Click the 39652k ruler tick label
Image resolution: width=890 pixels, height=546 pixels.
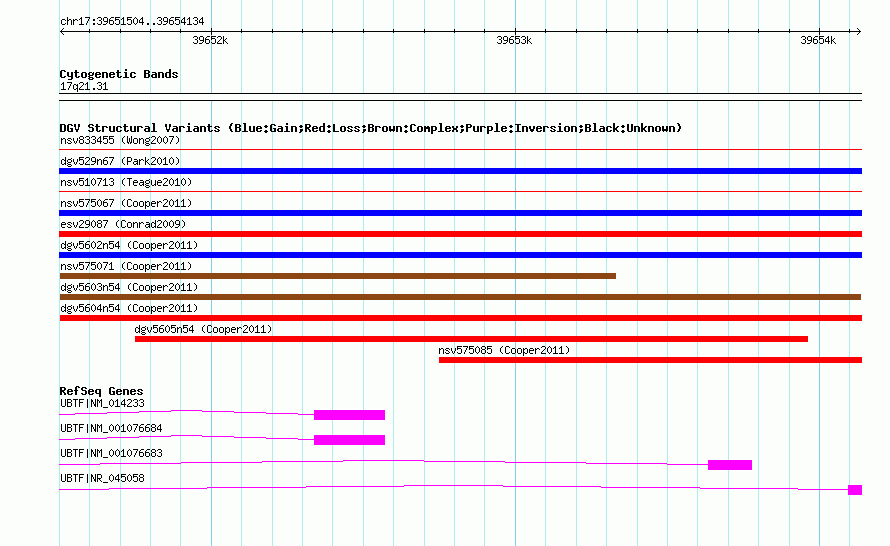point(210,40)
